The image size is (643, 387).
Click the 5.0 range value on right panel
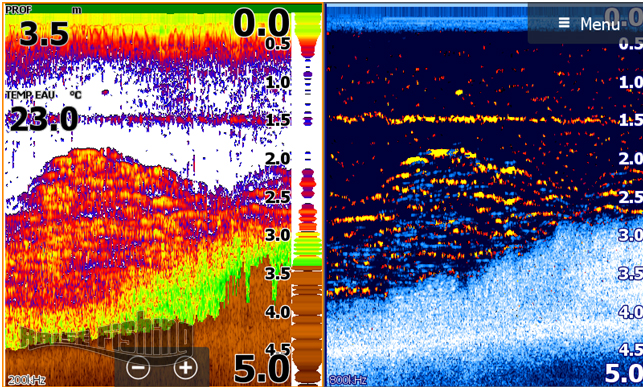[623, 373]
